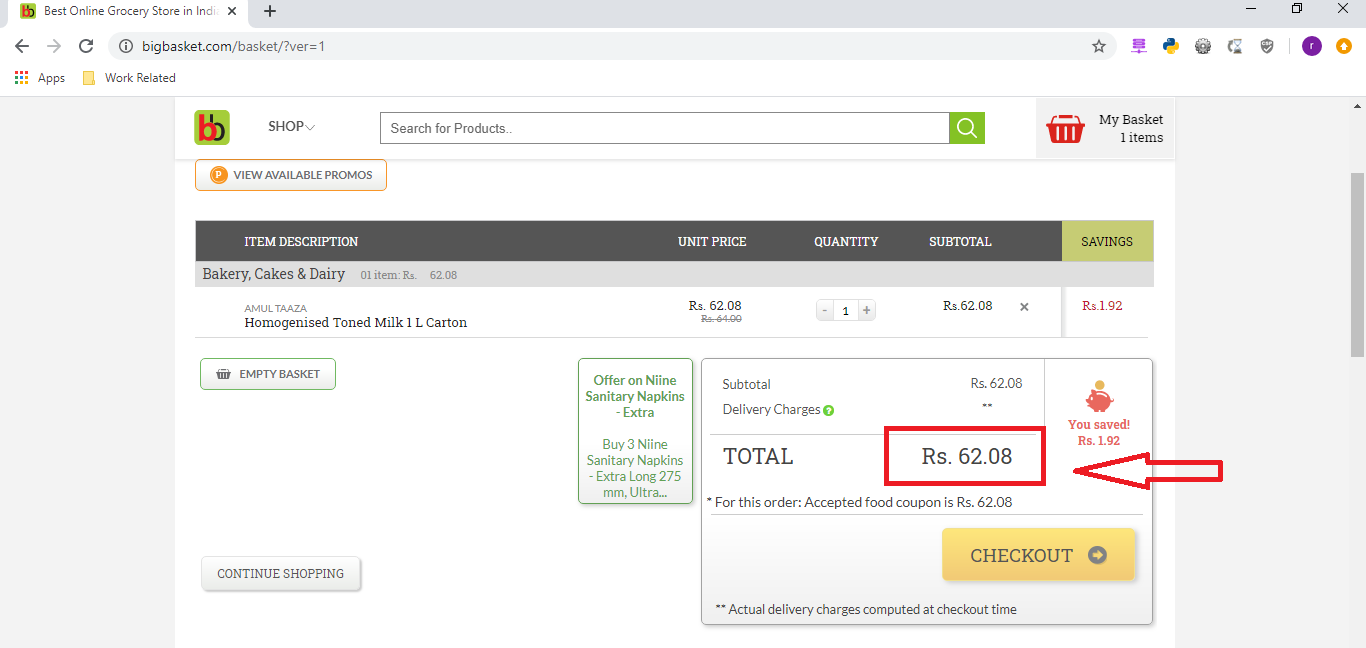Open the purple profile avatar

pos(1312,46)
